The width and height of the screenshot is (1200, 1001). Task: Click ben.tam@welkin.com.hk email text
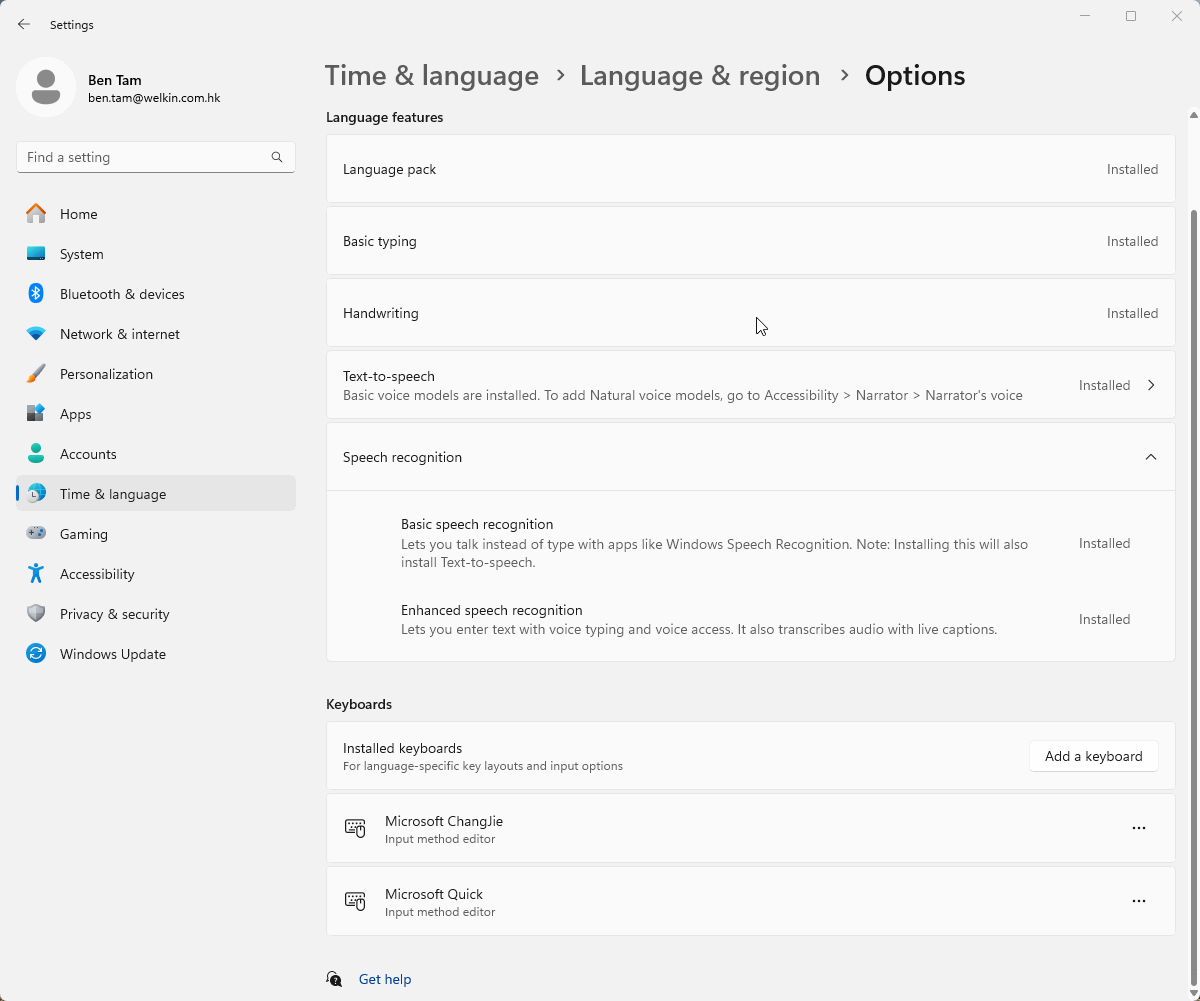(154, 99)
